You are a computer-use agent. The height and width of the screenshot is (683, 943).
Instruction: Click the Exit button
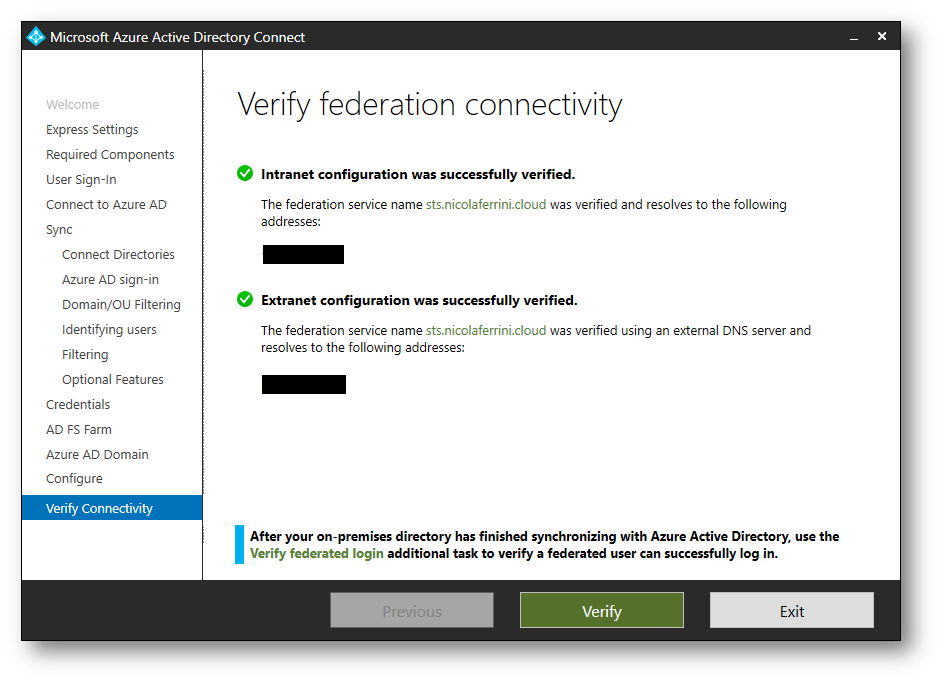click(791, 611)
